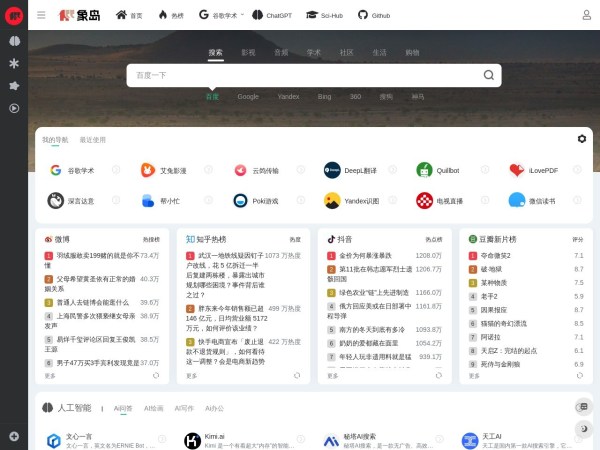Launch the Quillbot shortcut
600x450 pixels.
click(x=447, y=170)
